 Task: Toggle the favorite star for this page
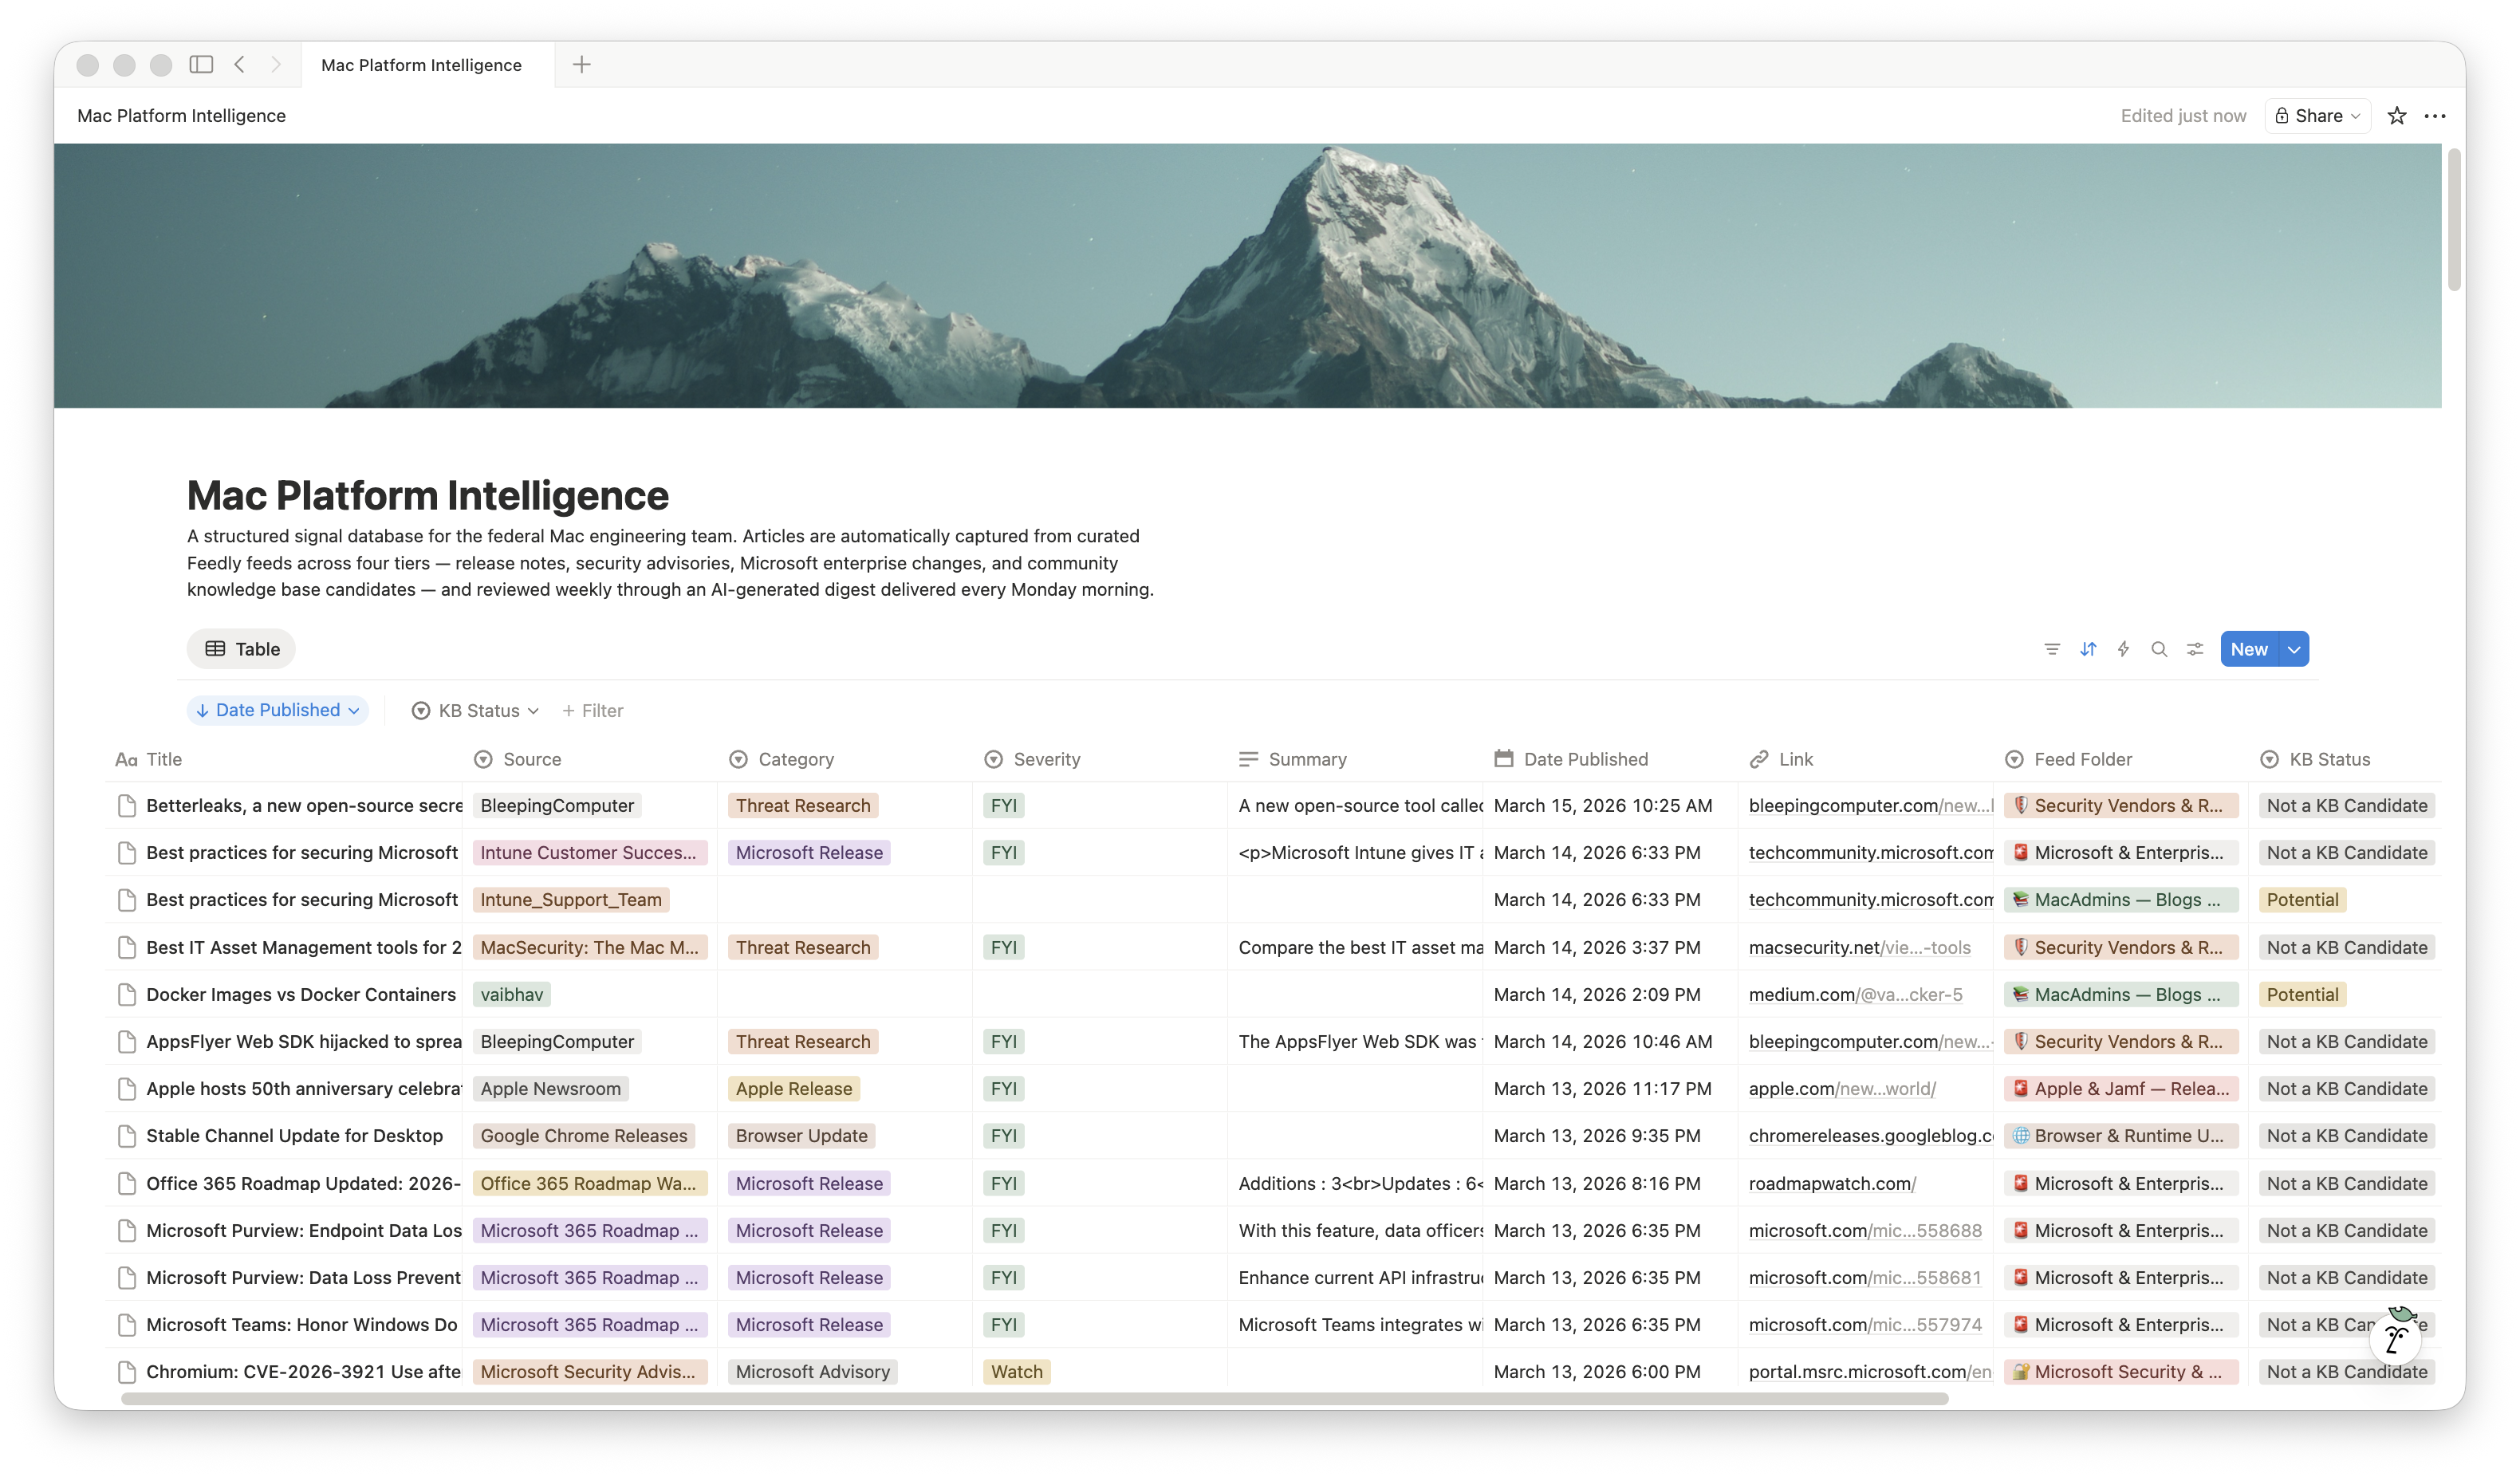point(2396,116)
